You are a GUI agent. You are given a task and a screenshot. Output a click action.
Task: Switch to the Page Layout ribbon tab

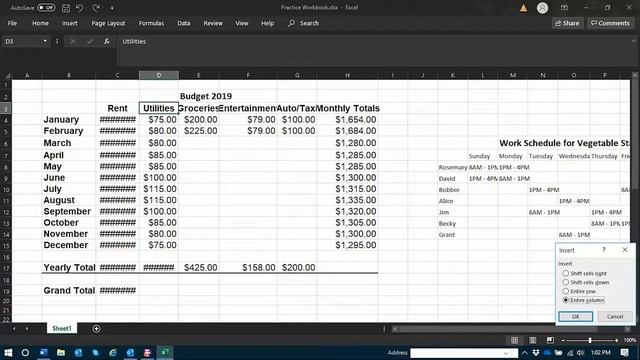coord(108,23)
